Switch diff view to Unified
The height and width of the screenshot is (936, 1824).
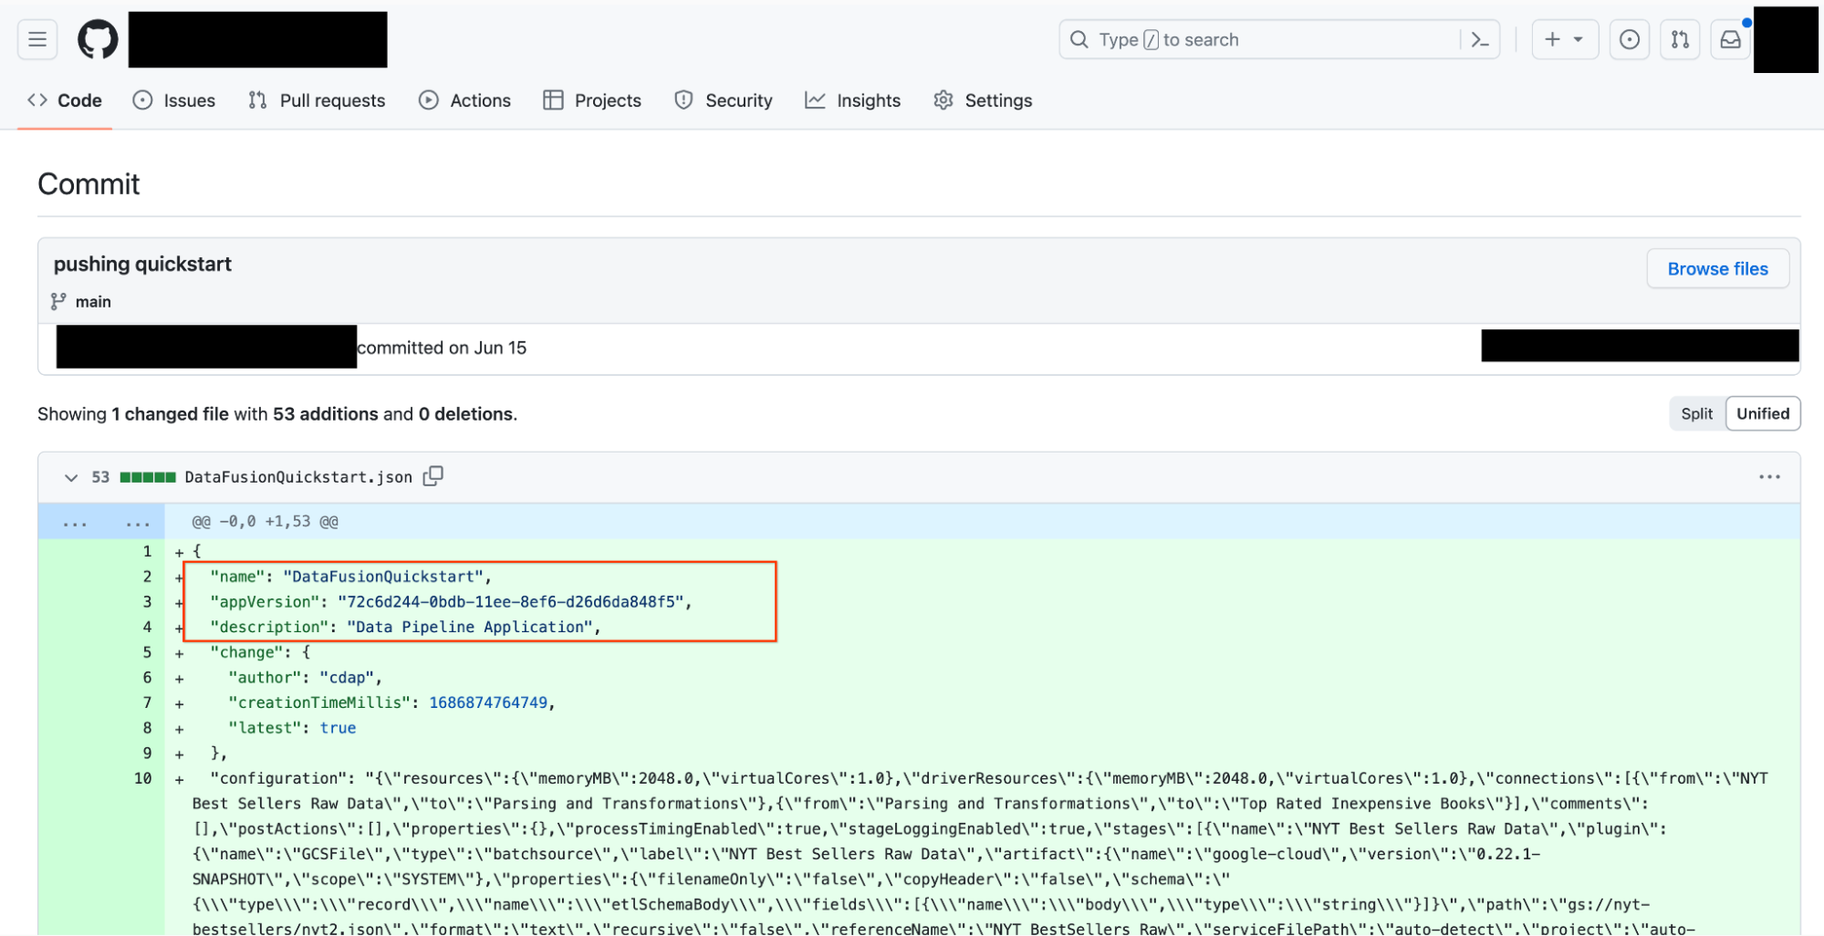(1762, 413)
